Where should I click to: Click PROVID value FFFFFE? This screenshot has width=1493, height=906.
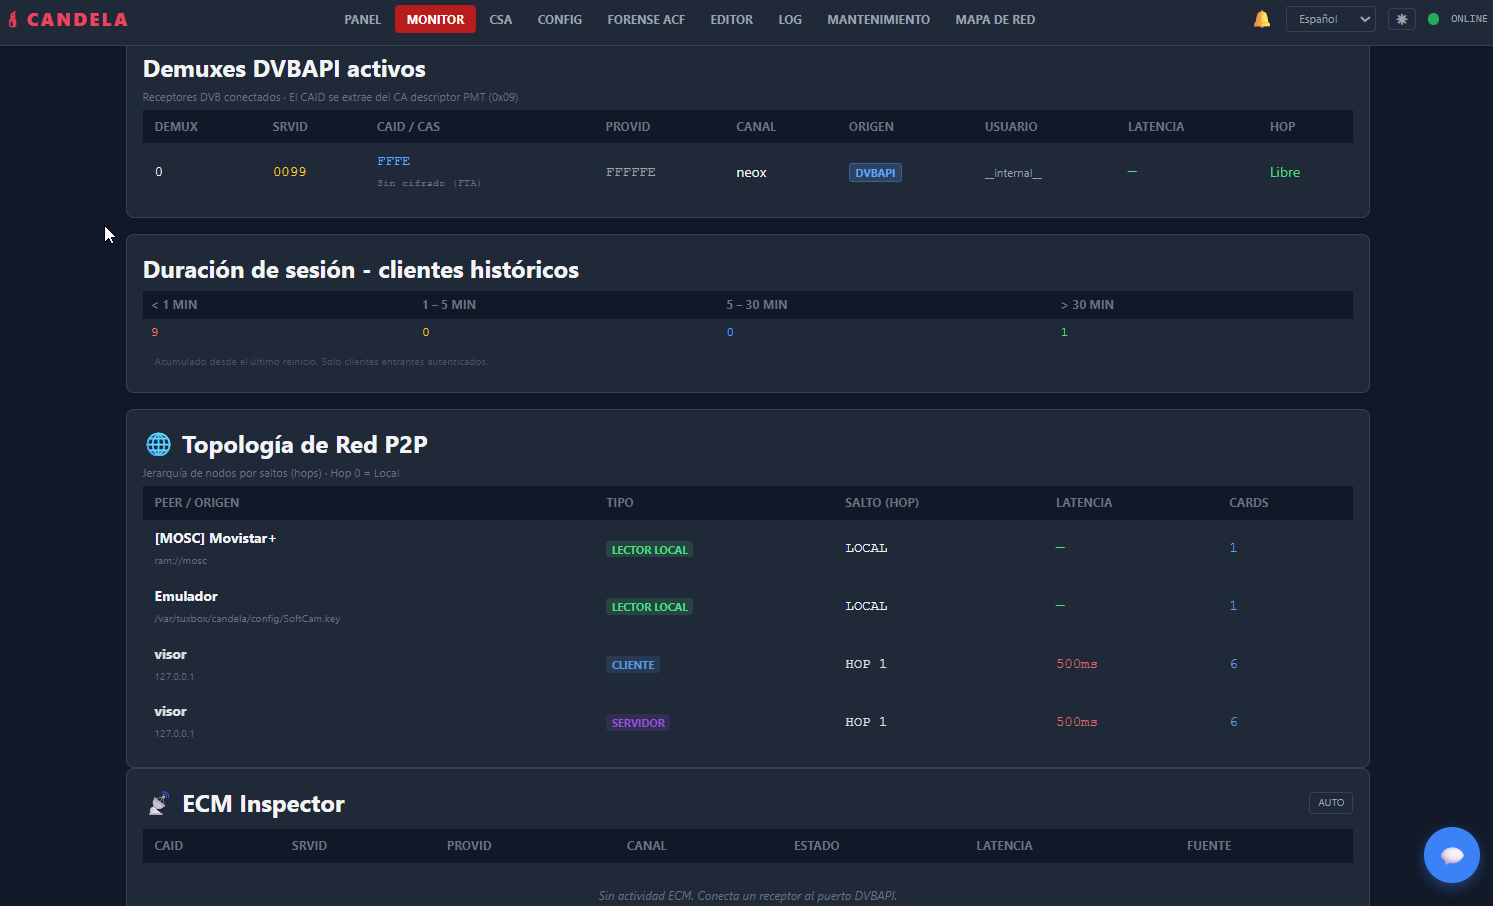click(x=631, y=172)
